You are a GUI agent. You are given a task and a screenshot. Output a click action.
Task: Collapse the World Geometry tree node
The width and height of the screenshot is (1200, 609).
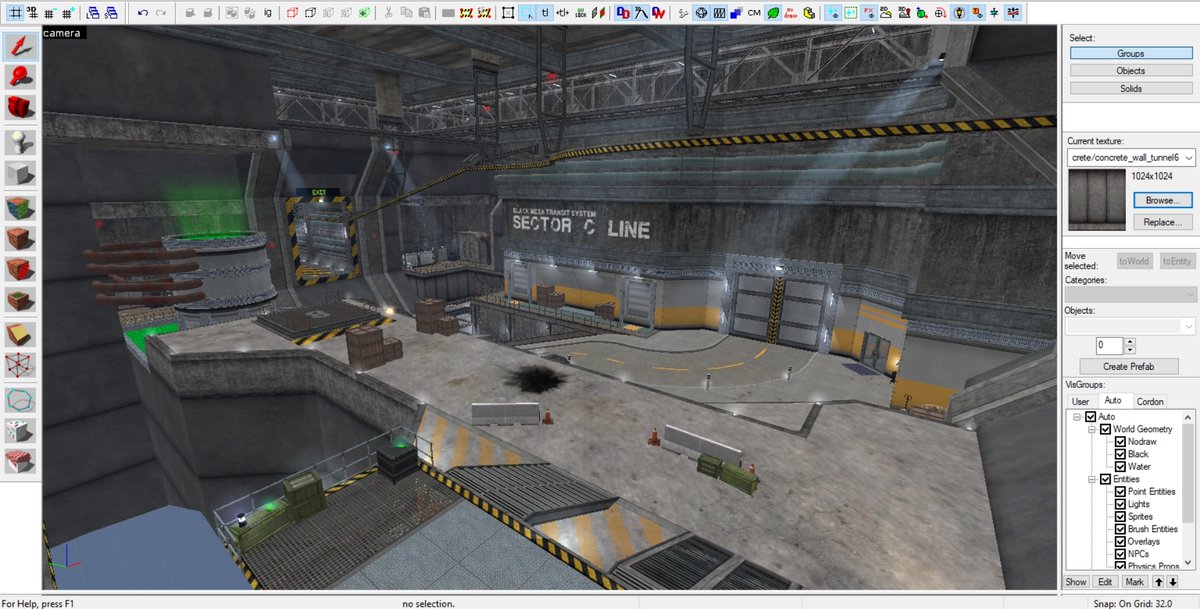coord(1092,429)
